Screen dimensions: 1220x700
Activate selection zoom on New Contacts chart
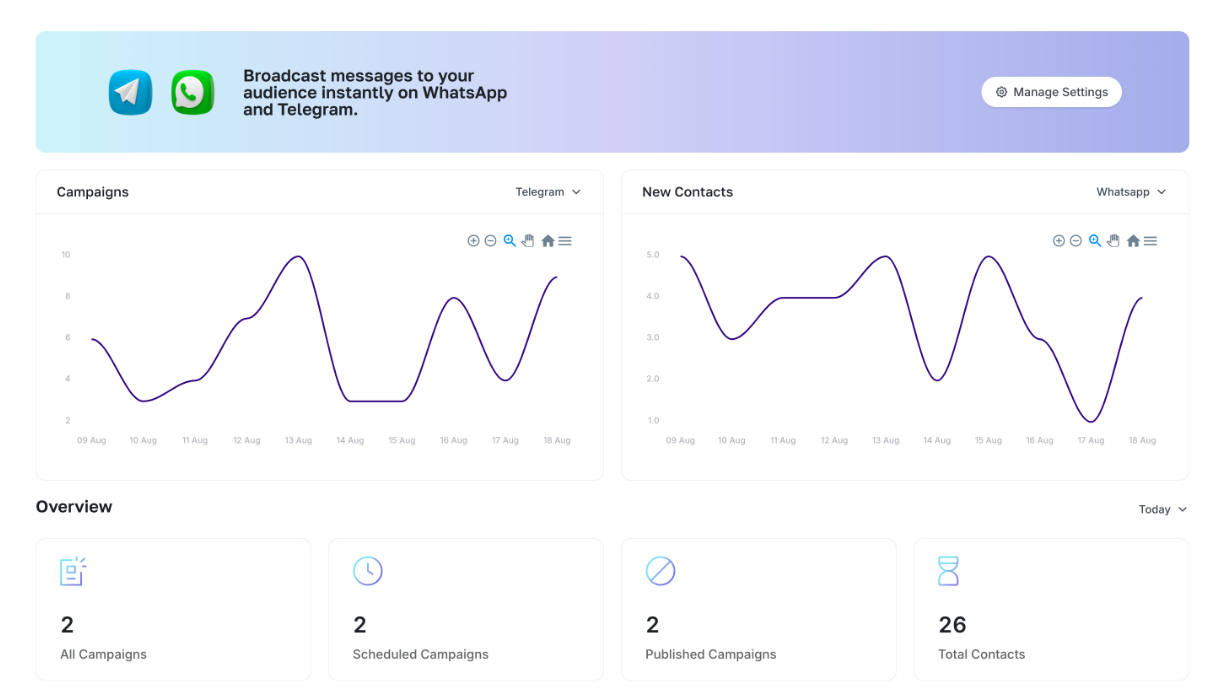[1094, 241]
